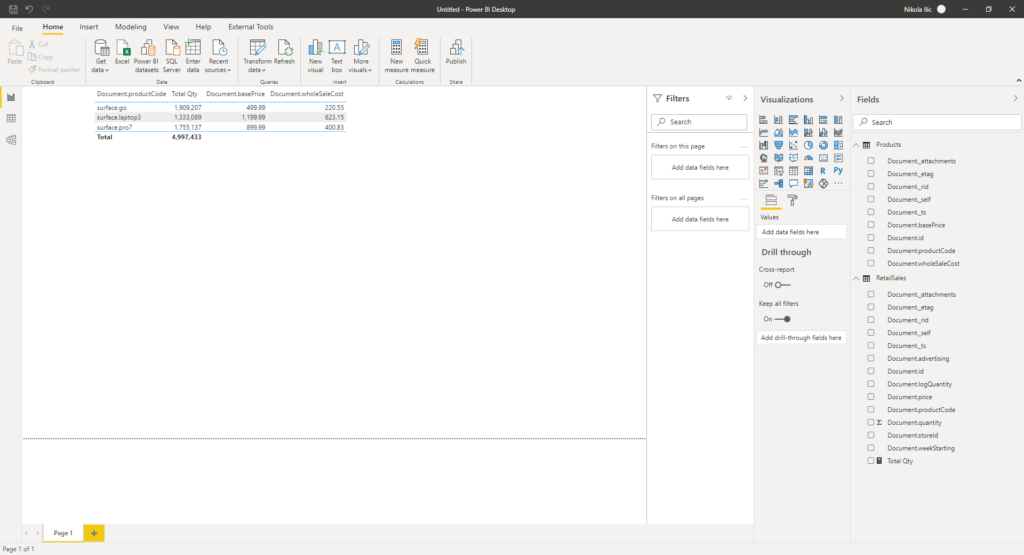Save the report using the floppy icon
This screenshot has height=555, width=1024.
(x=13, y=9)
